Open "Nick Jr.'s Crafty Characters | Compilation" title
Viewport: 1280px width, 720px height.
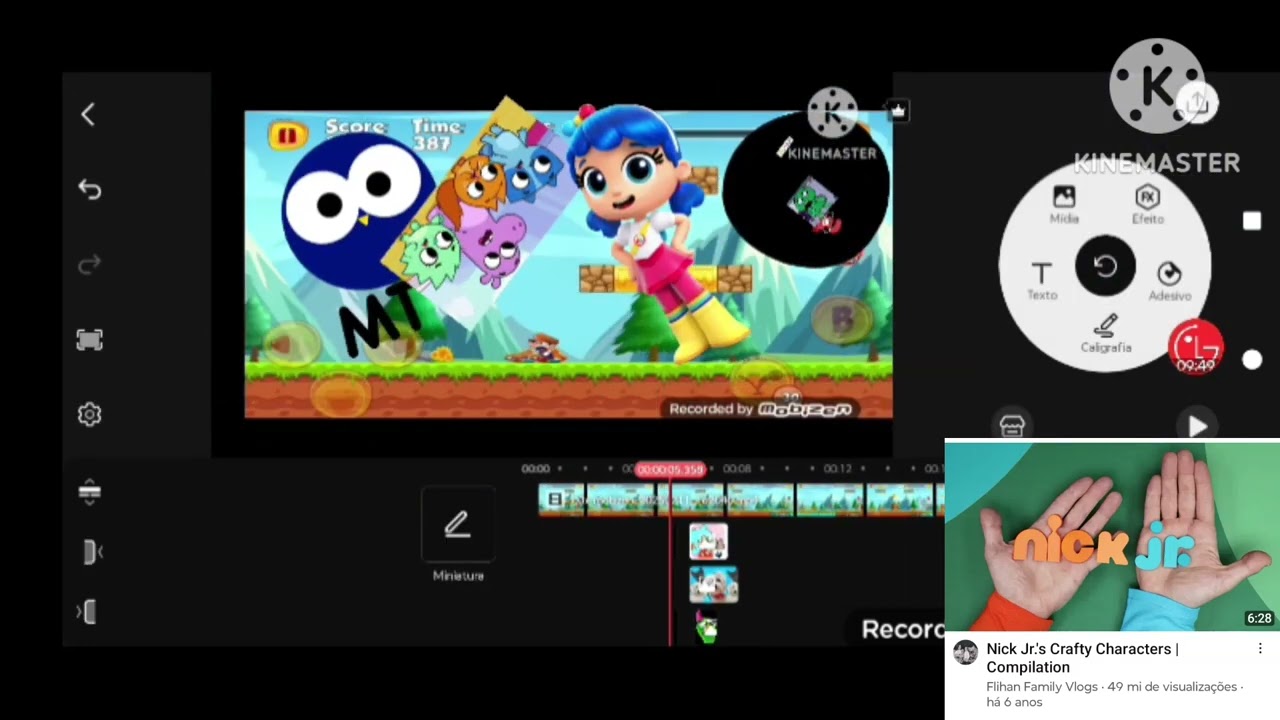1082,658
